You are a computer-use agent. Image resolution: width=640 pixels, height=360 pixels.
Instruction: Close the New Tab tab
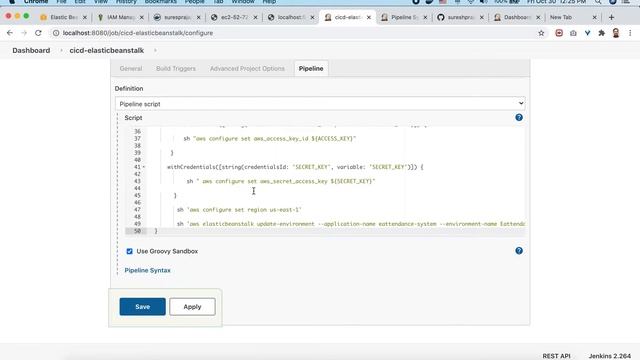coord(594,17)
